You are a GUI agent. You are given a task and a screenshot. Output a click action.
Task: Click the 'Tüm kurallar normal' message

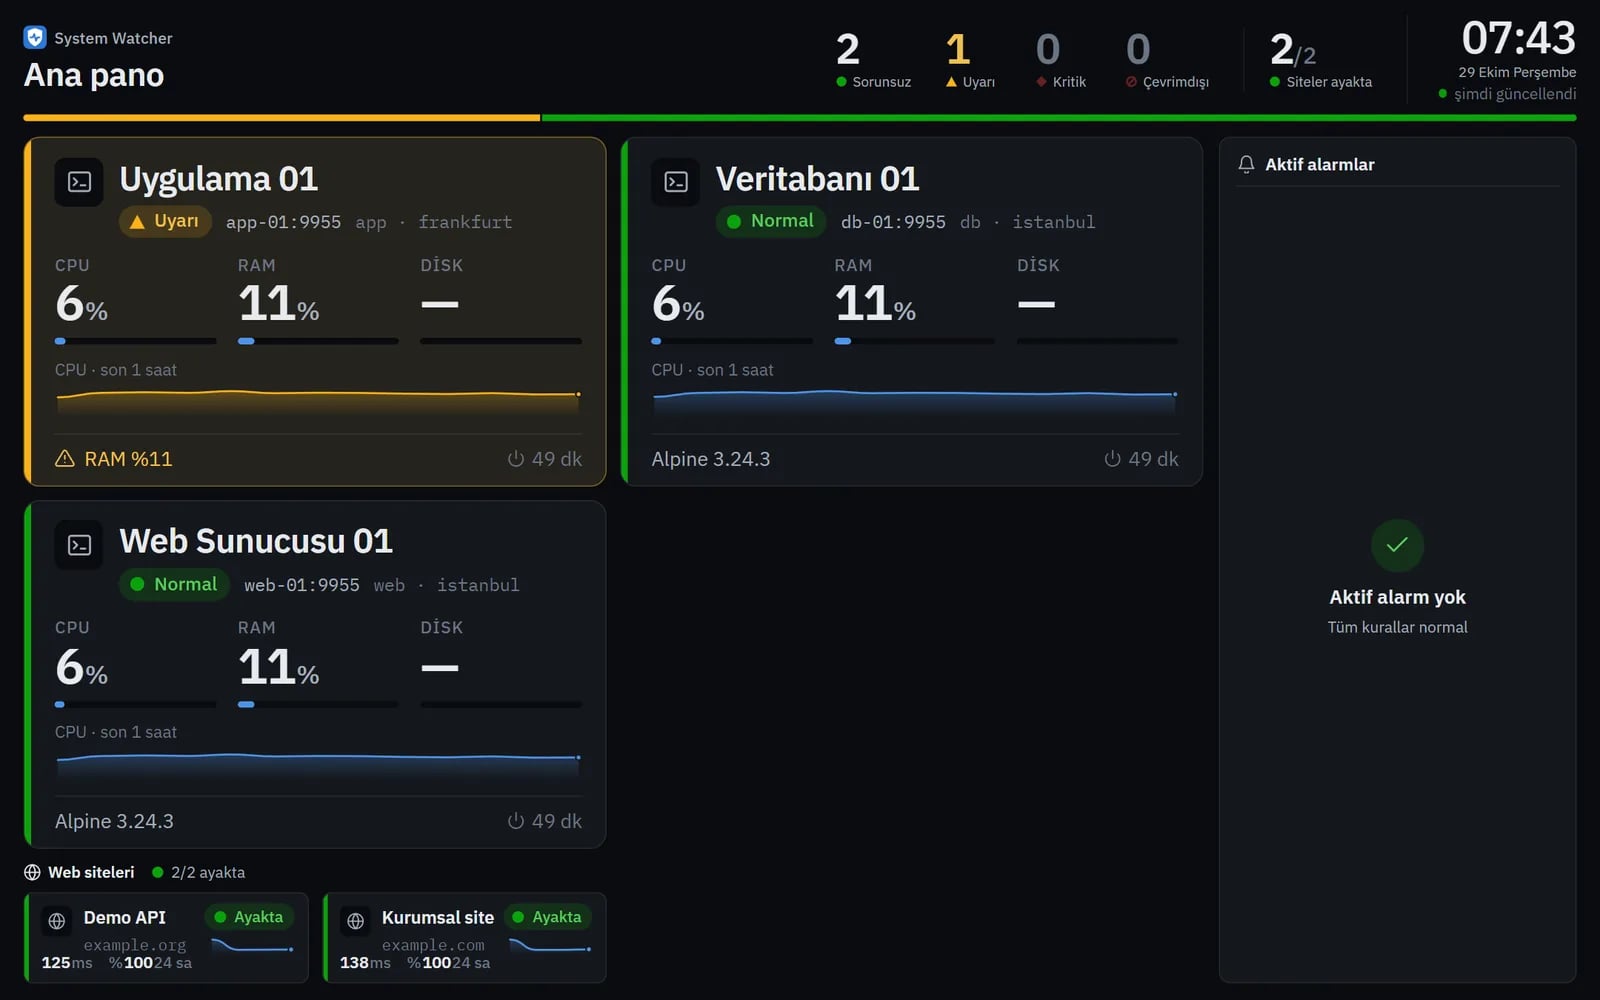pyautogui.click(x=1397, y=627)
